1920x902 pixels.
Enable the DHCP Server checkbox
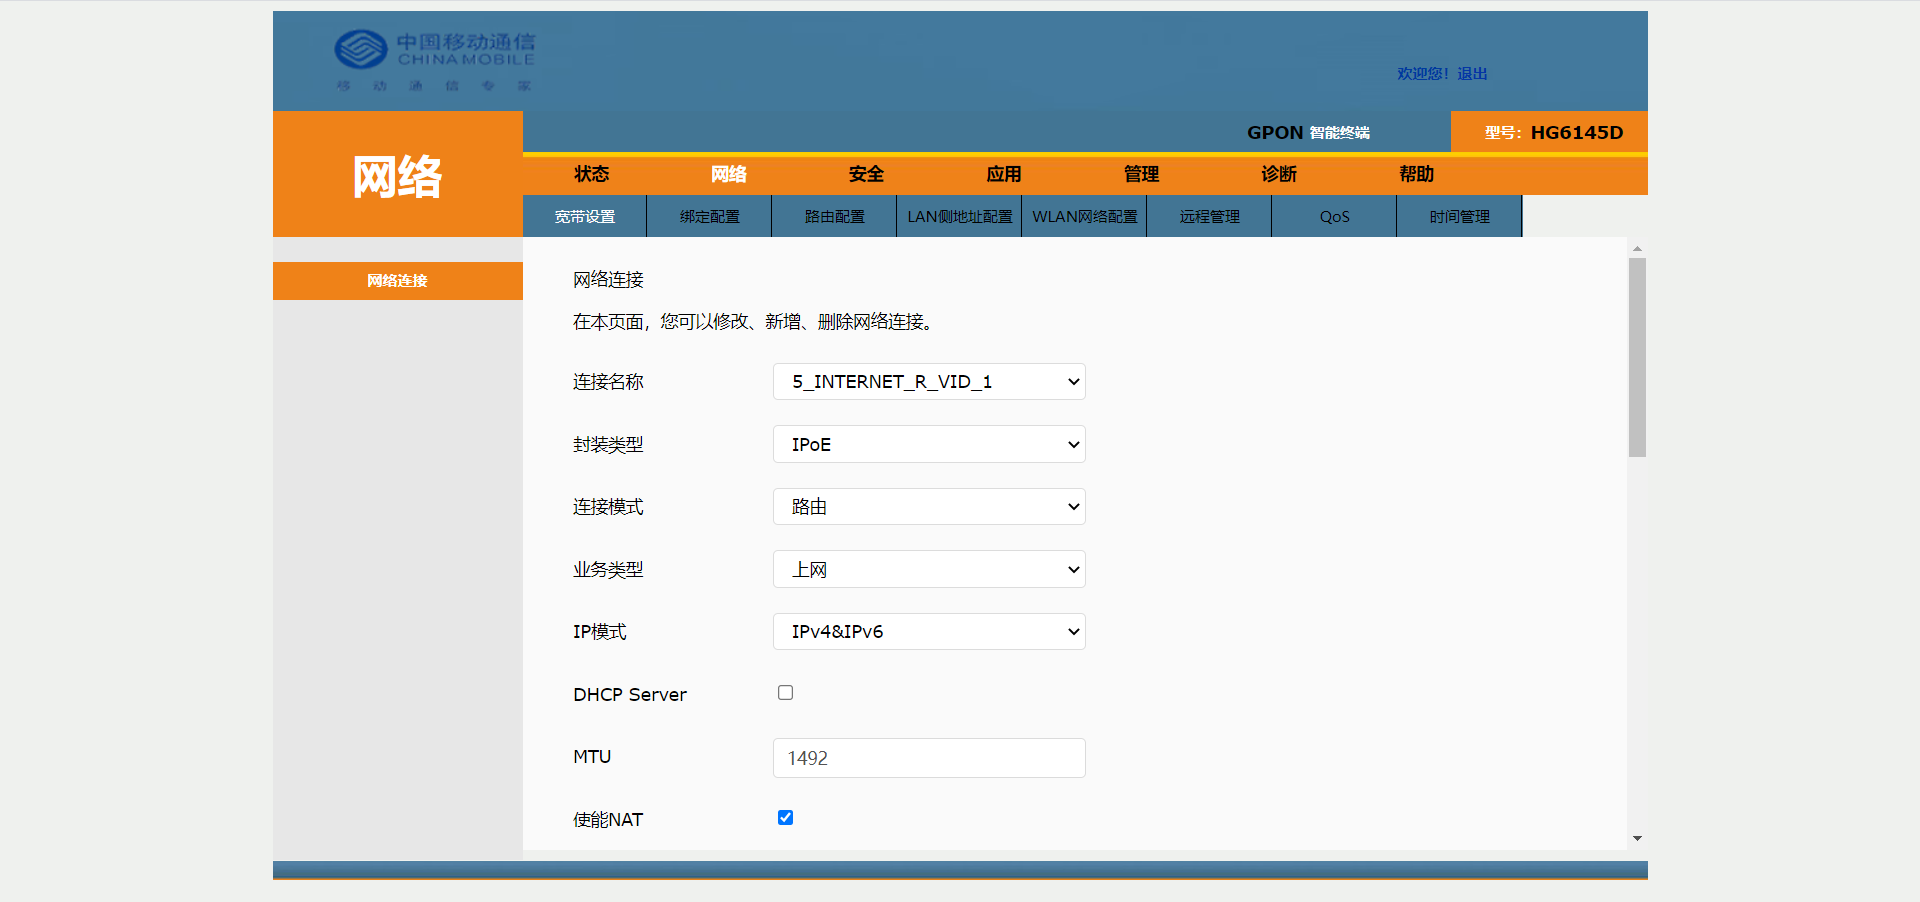[x=785, y=693]
